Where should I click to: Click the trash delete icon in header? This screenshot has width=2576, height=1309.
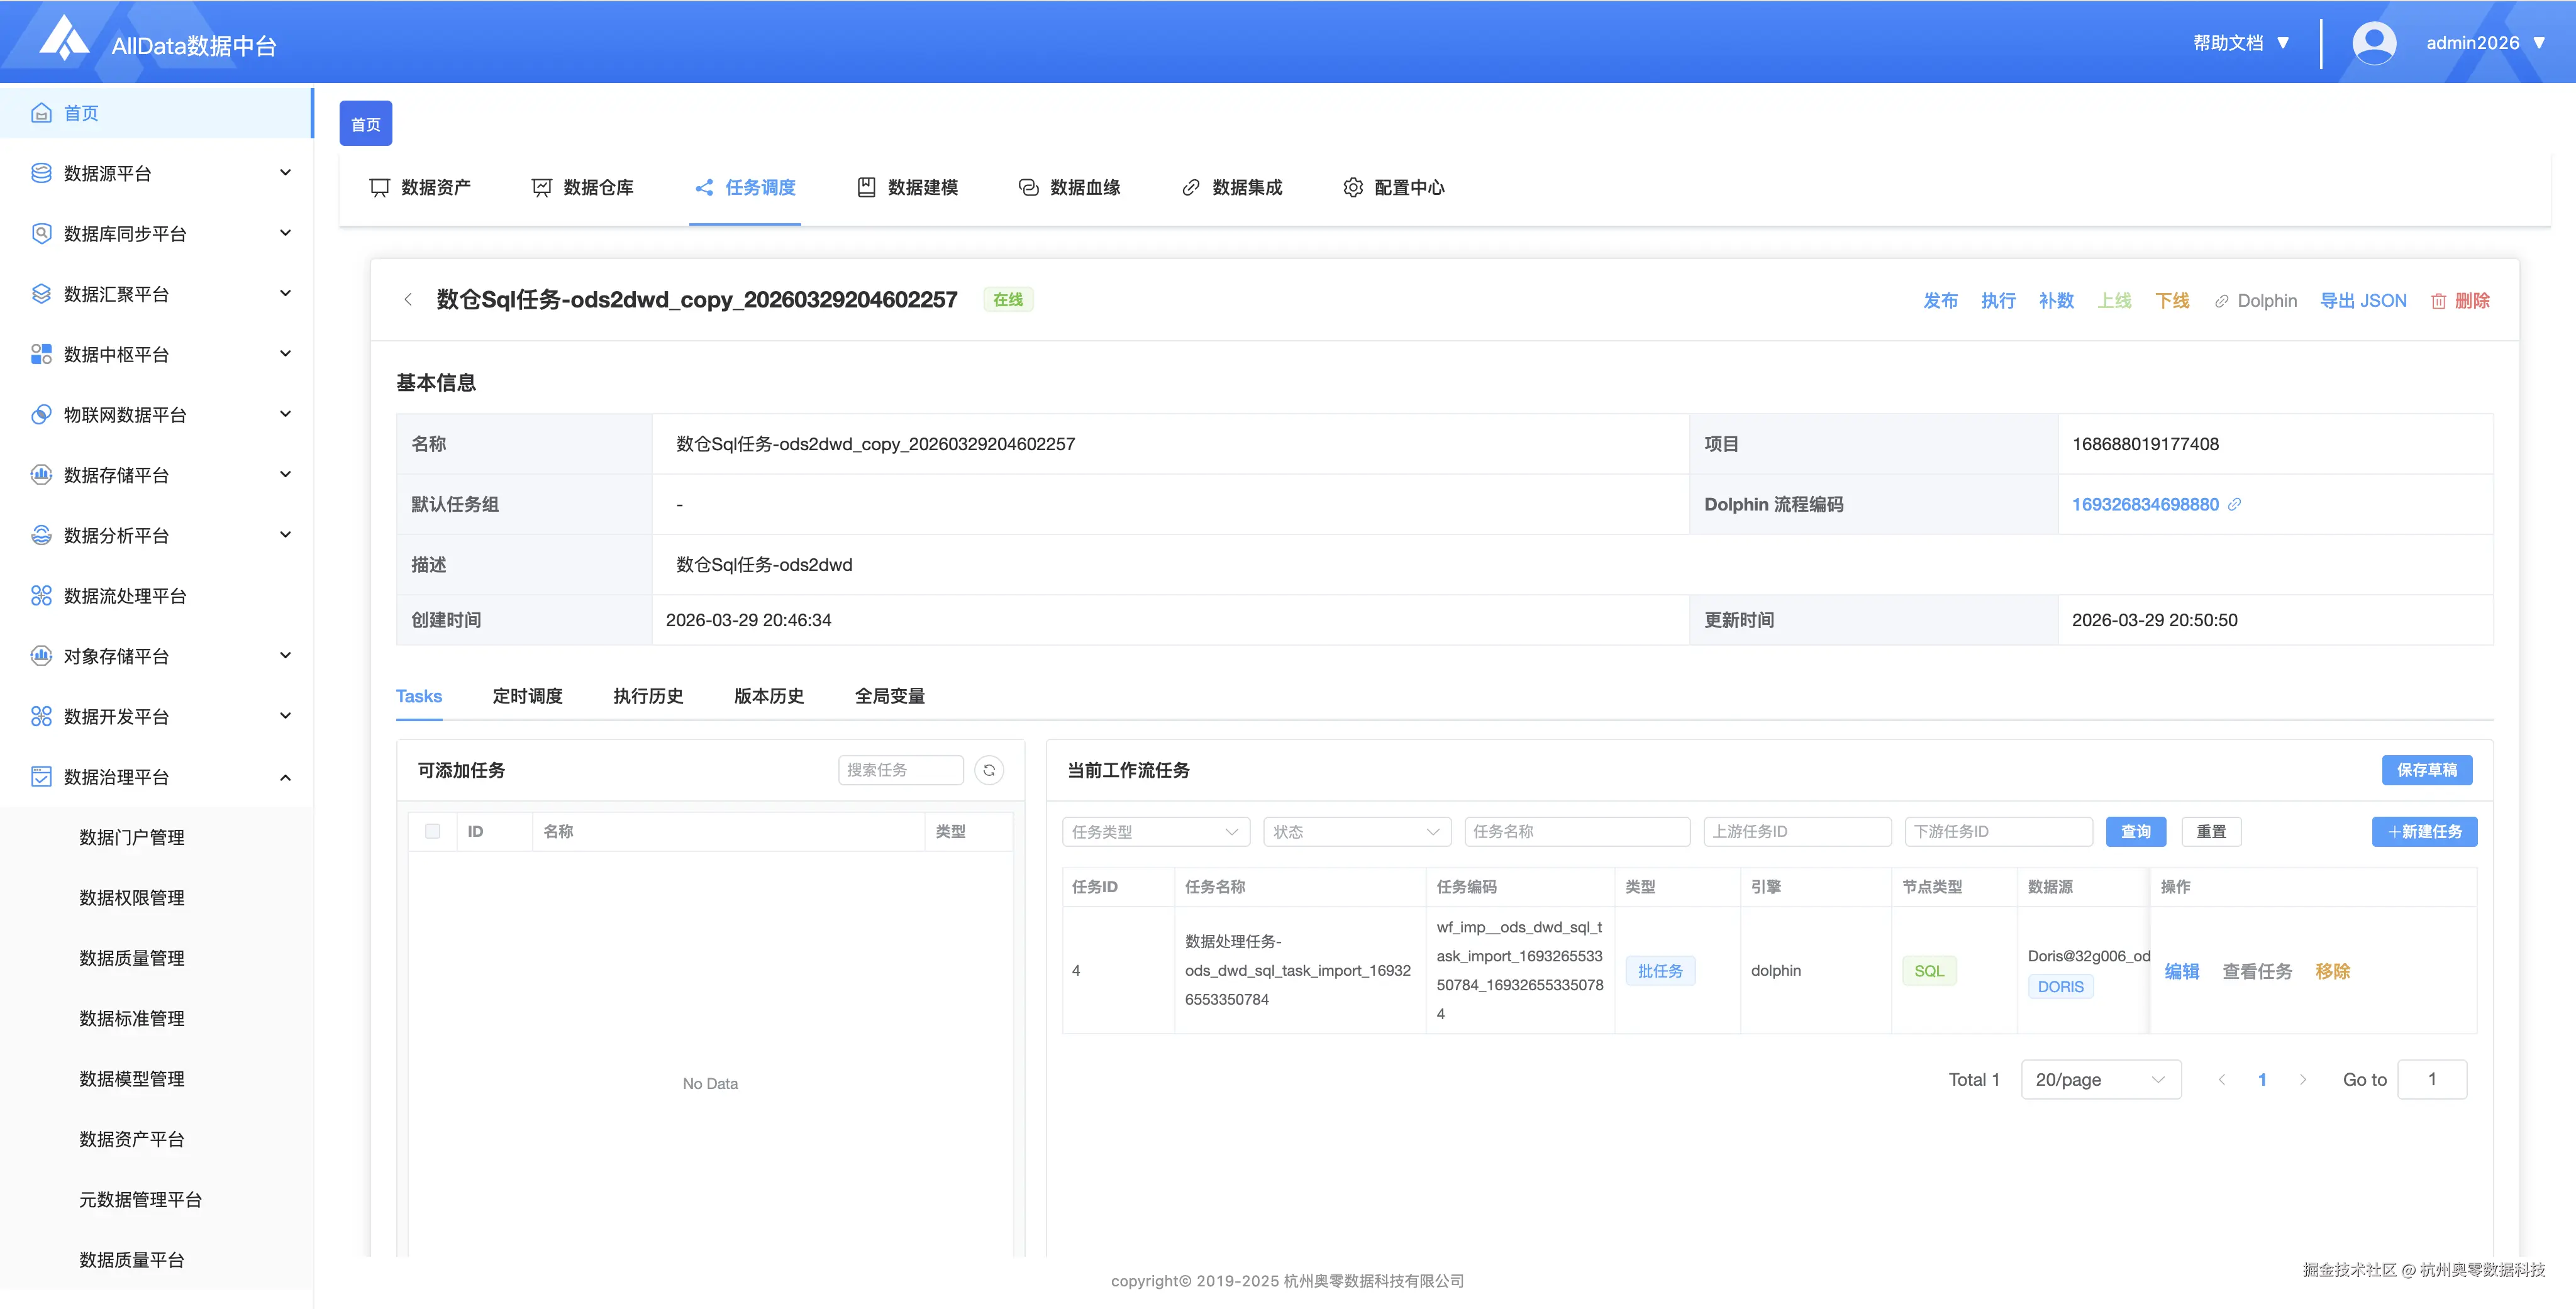click(x=2438, y=301)
